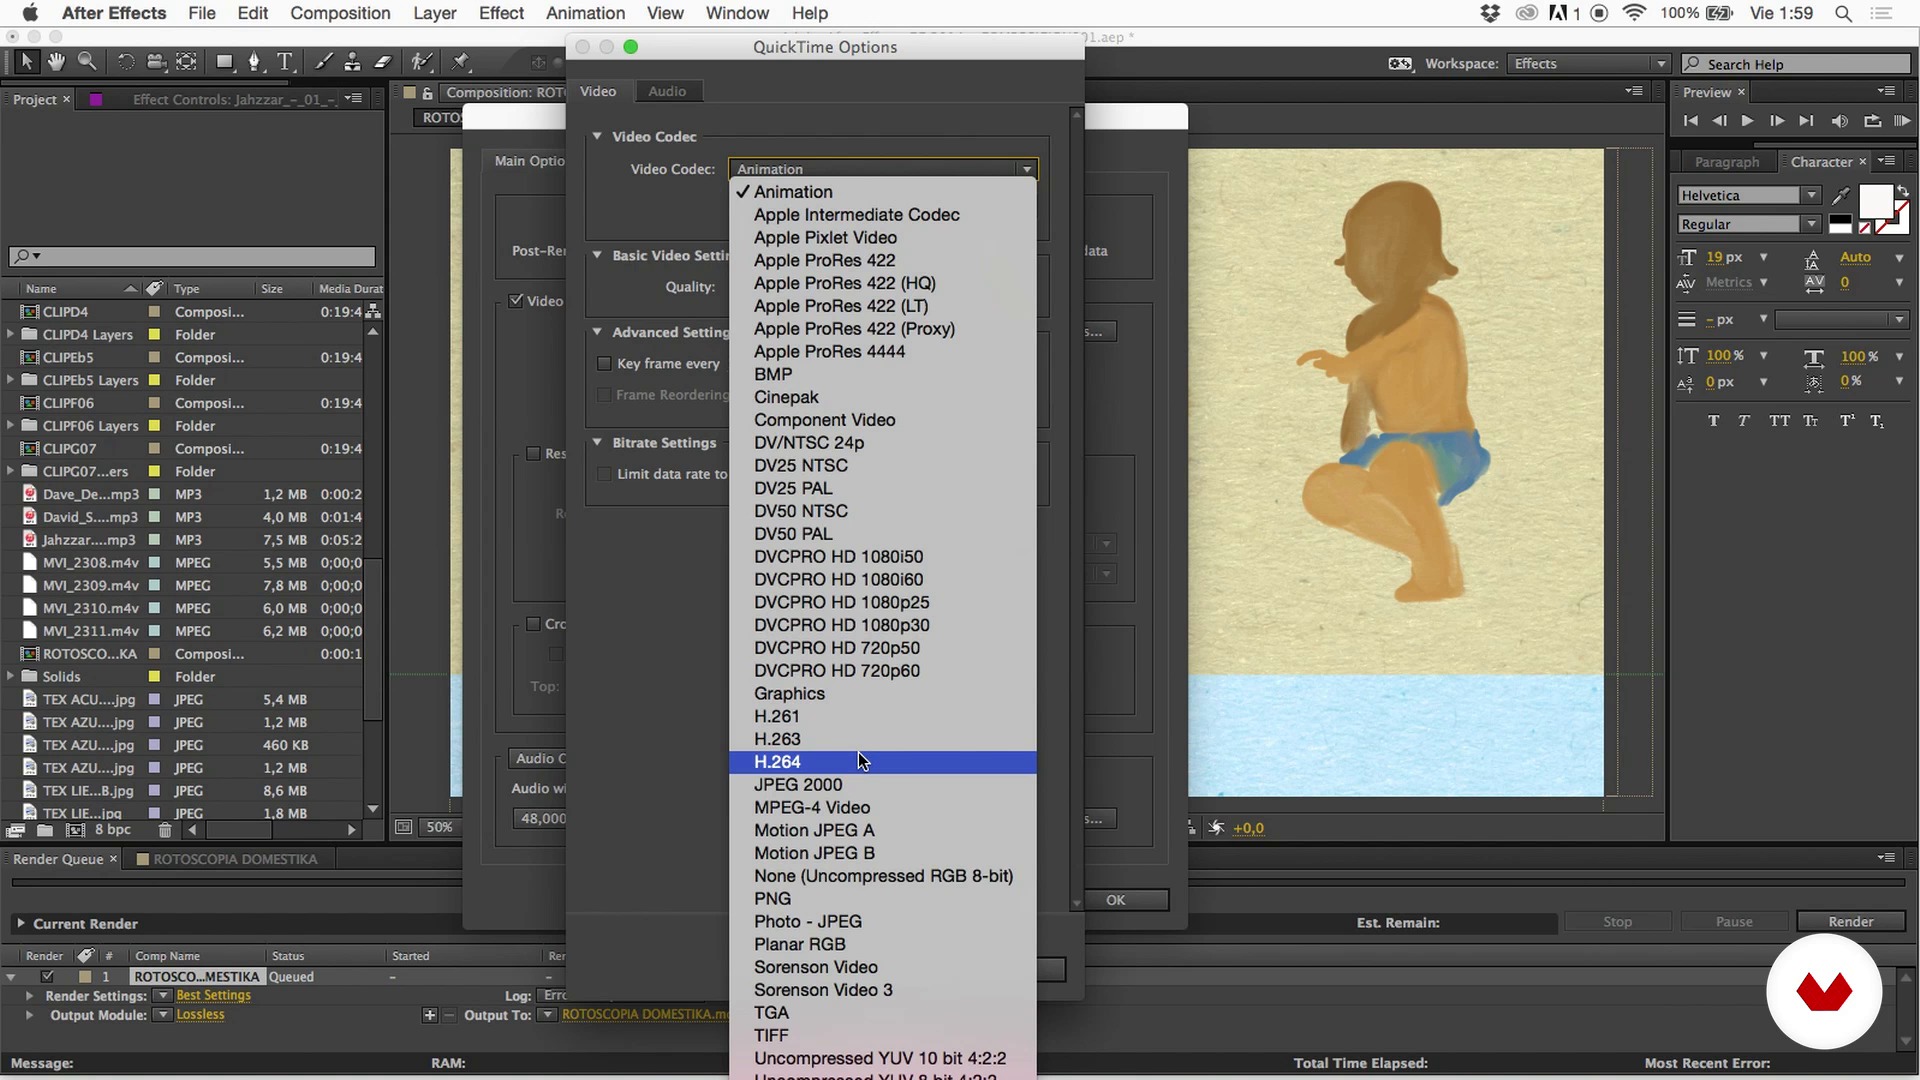The width and height of the screenshot is (1920, 1080).
Task: Toggle Crop checkbox in Output Module window
Action: coord(534,624)
